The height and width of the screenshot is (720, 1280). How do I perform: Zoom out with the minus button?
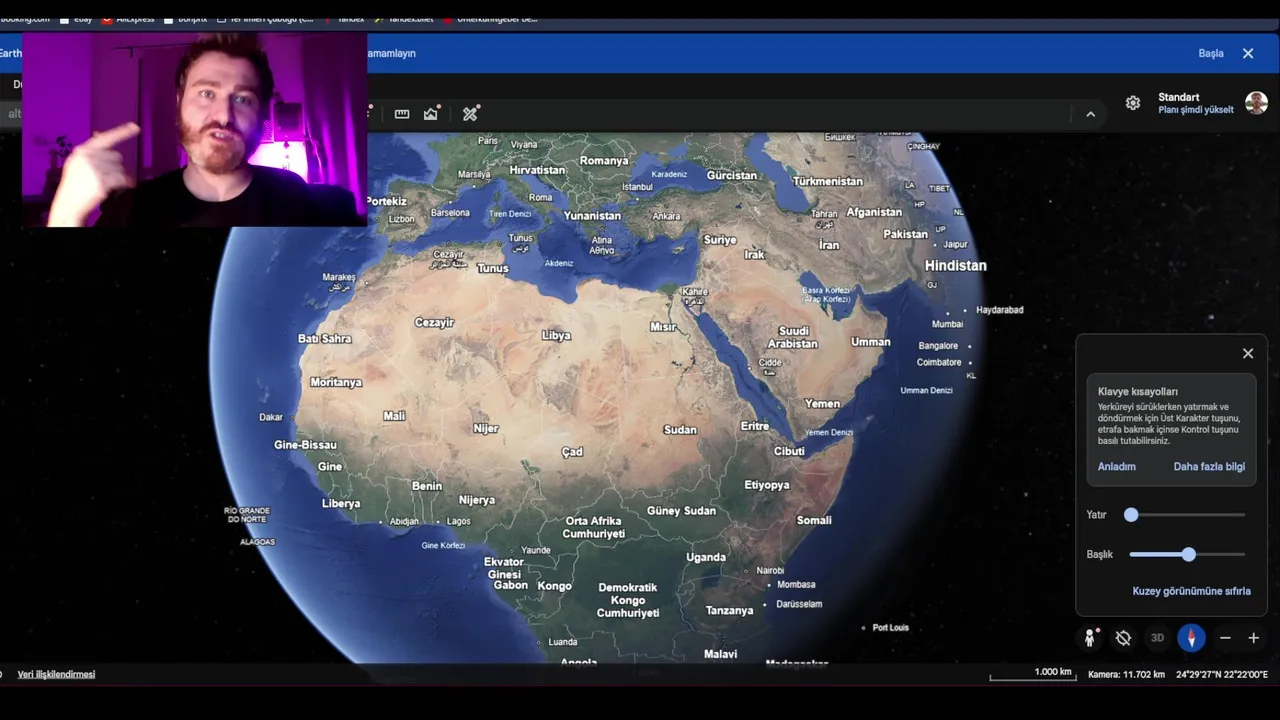coord(1225,638)
